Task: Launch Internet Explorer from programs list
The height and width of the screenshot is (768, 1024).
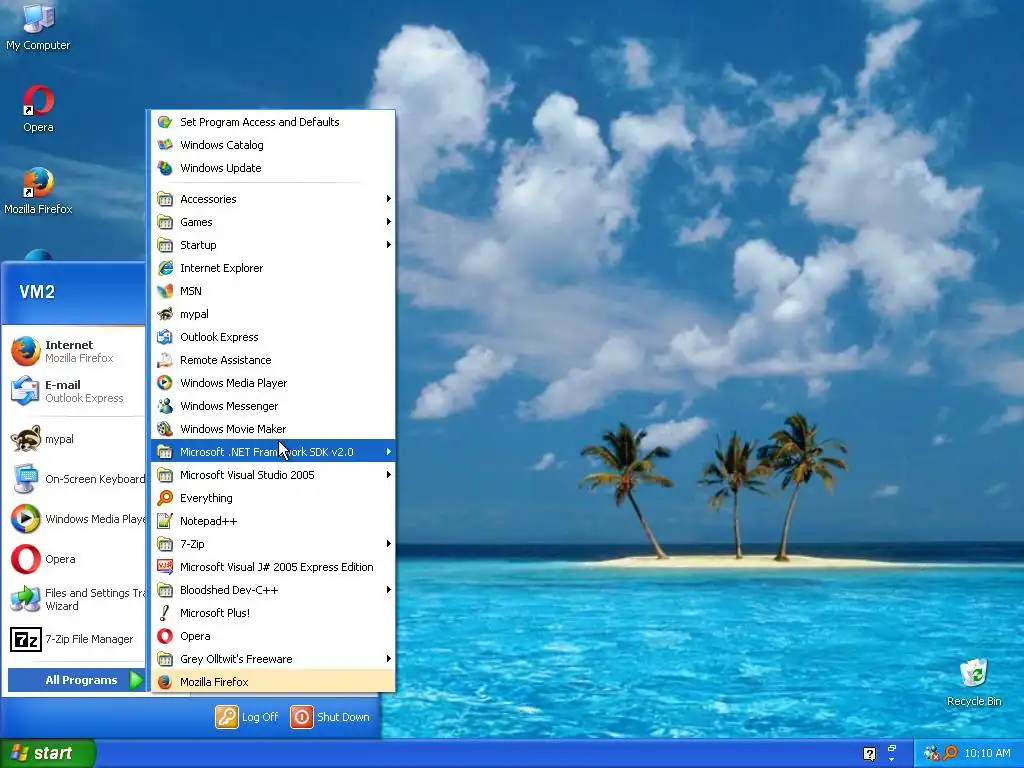Action: 273,268
